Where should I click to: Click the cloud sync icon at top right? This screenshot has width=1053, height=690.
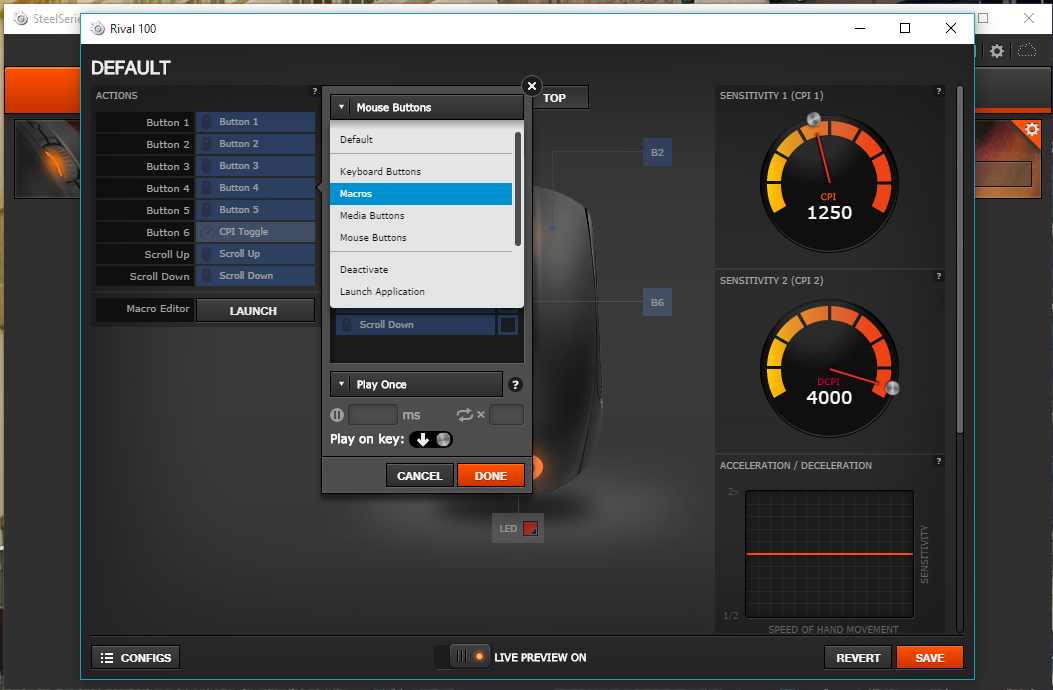1027,51
